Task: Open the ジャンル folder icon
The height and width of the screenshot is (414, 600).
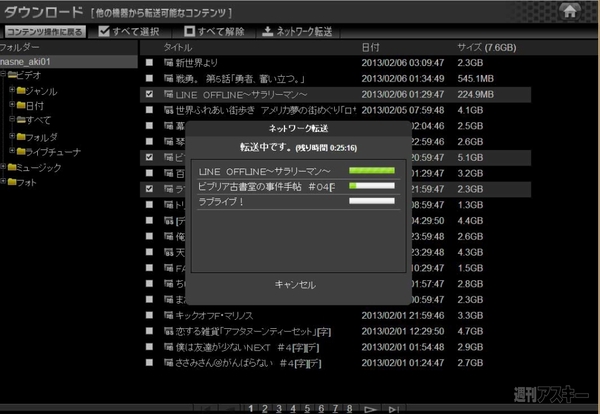Action: (x=21, y=91)
